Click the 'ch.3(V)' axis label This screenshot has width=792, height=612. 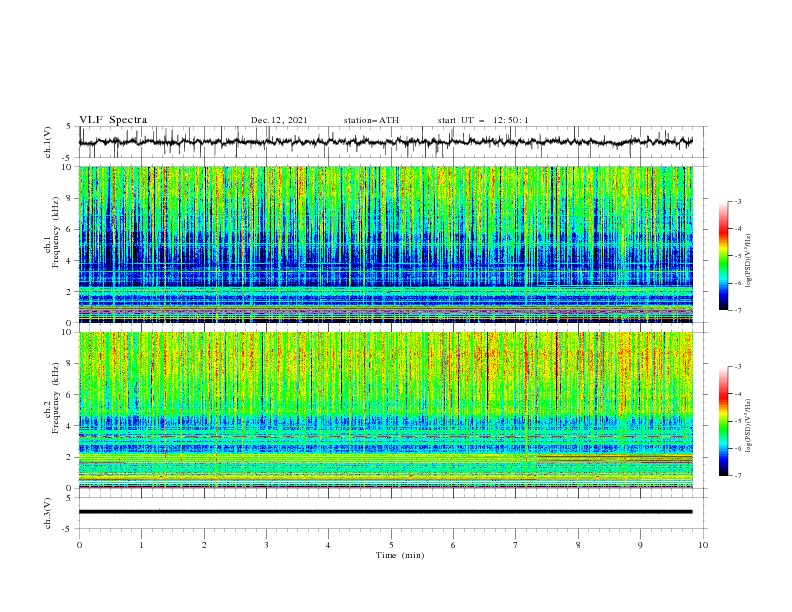[48, 513]
